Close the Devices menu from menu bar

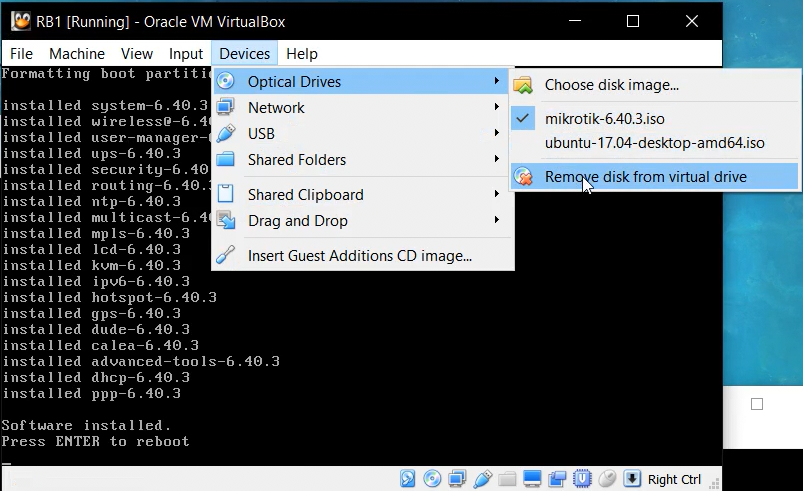pyautogui.click(x=245, y=54)
